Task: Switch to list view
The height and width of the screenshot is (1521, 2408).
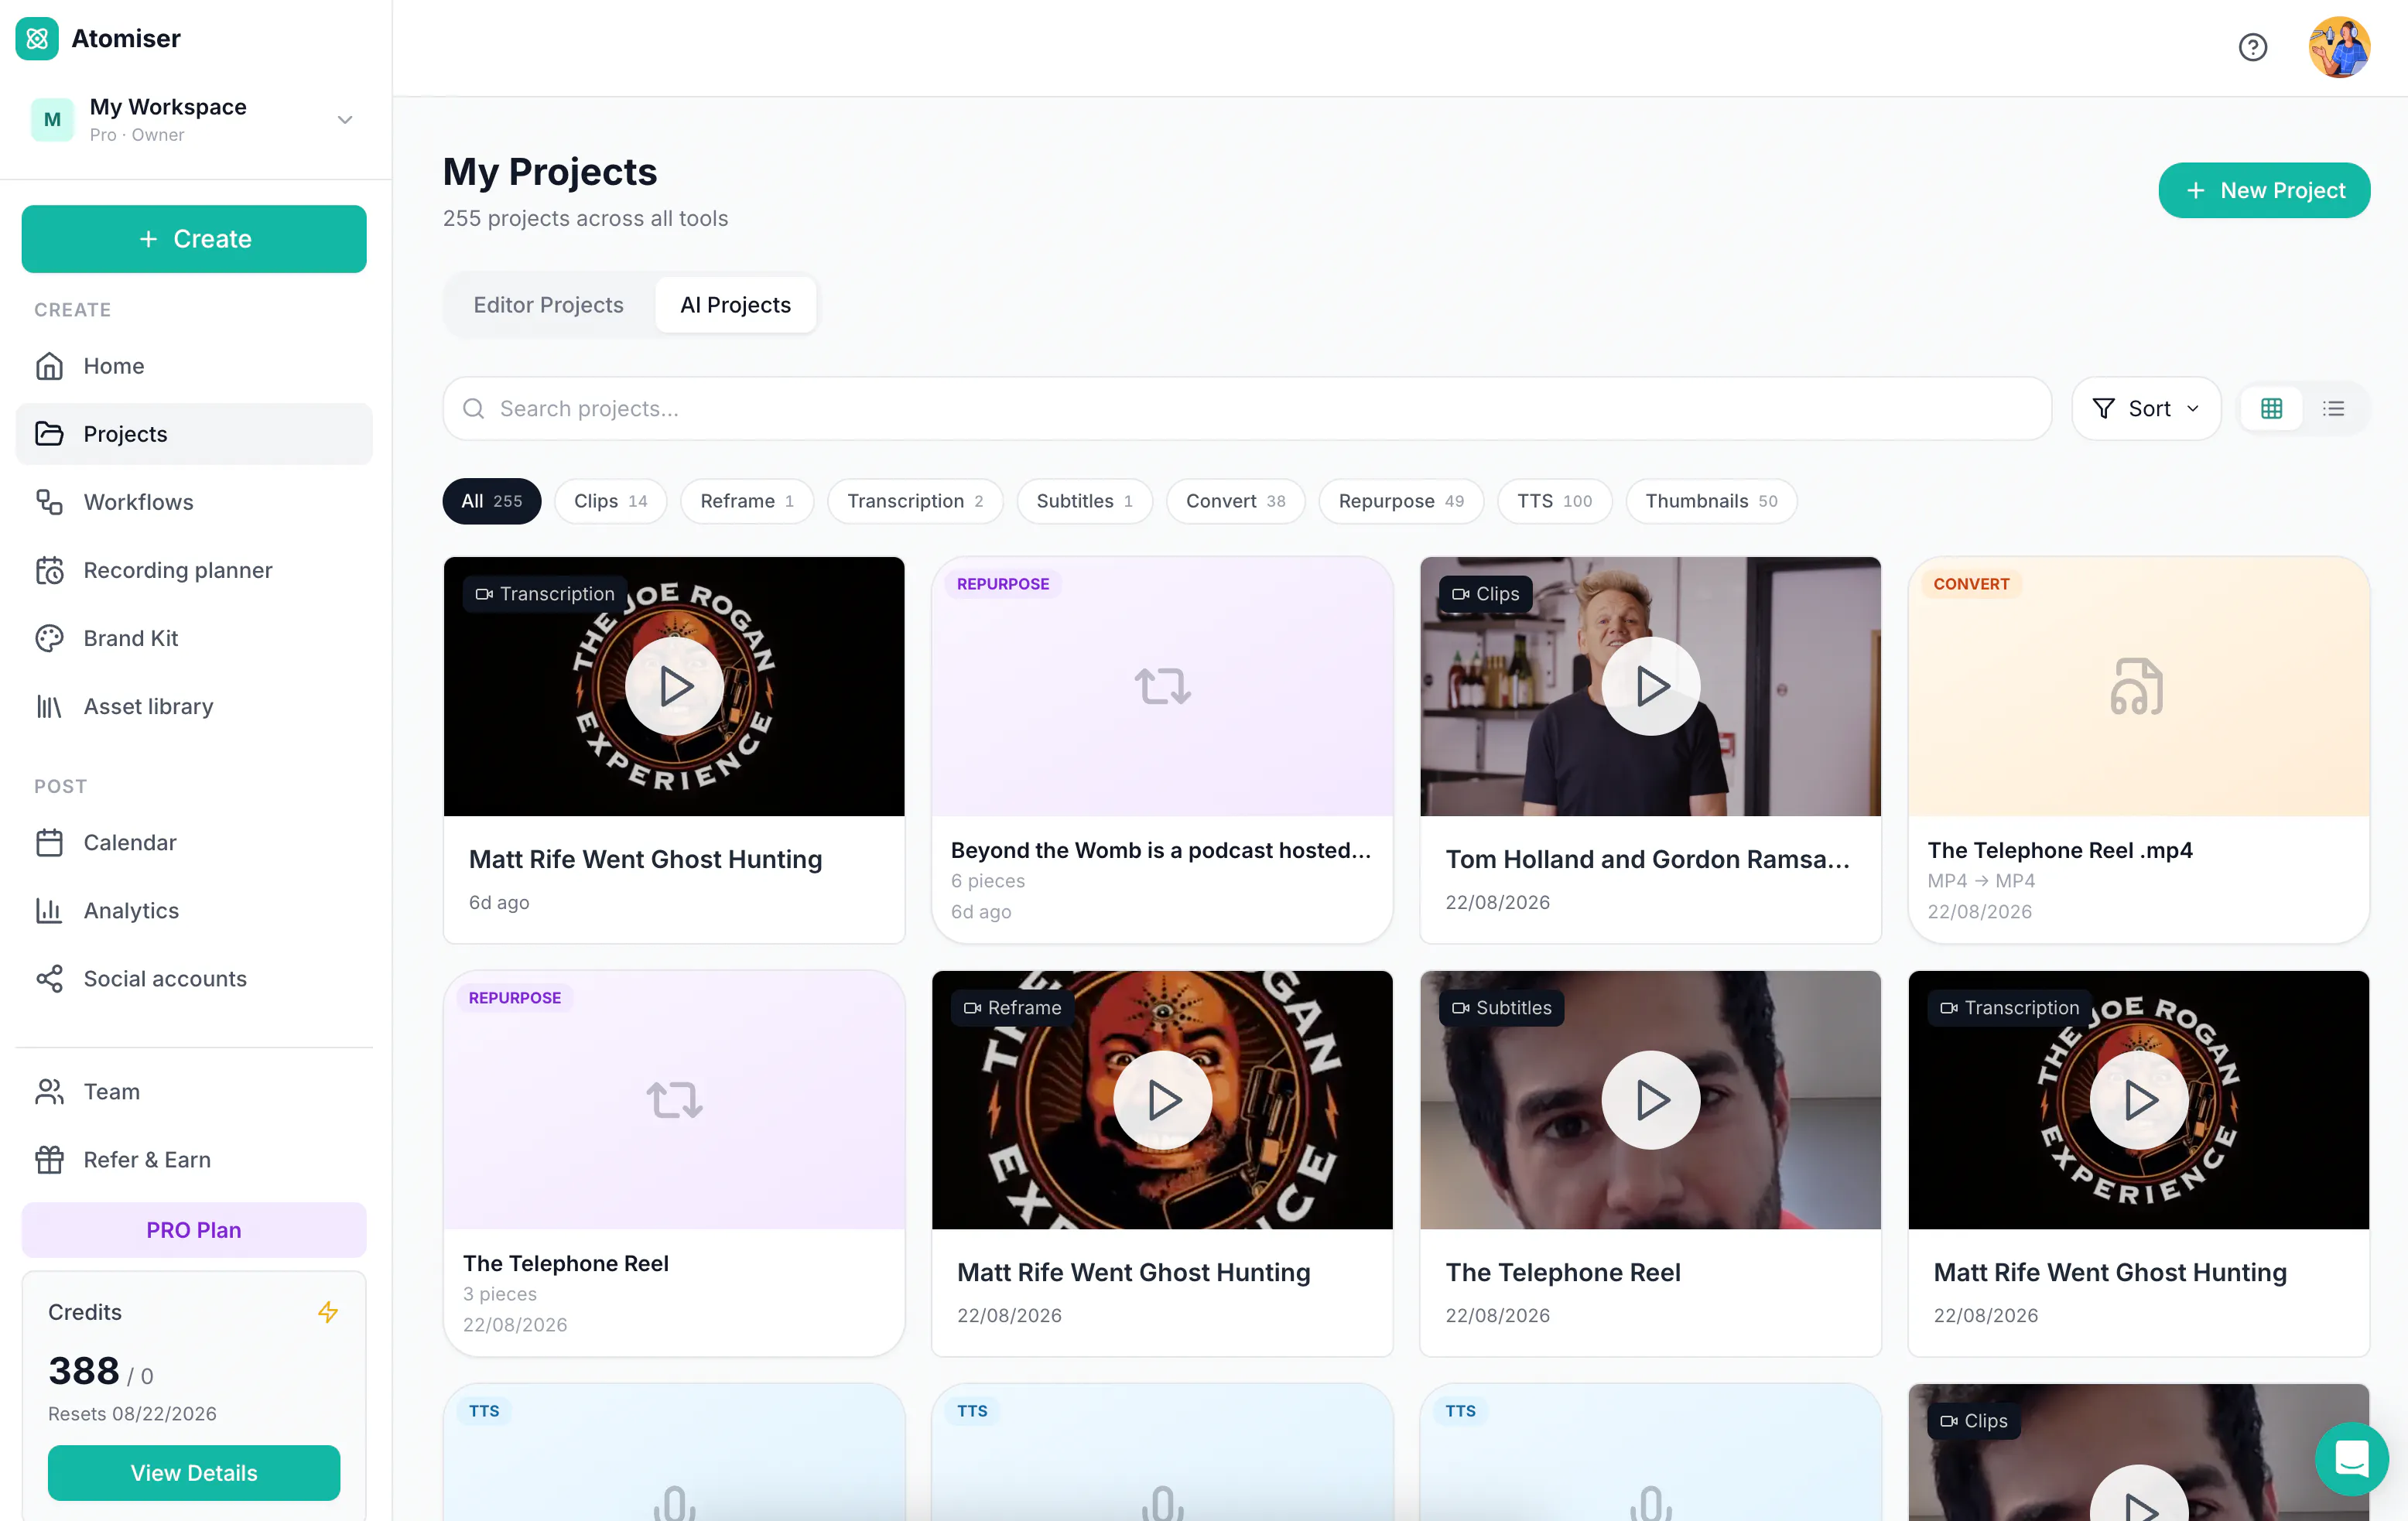Action: [2333, 408]
